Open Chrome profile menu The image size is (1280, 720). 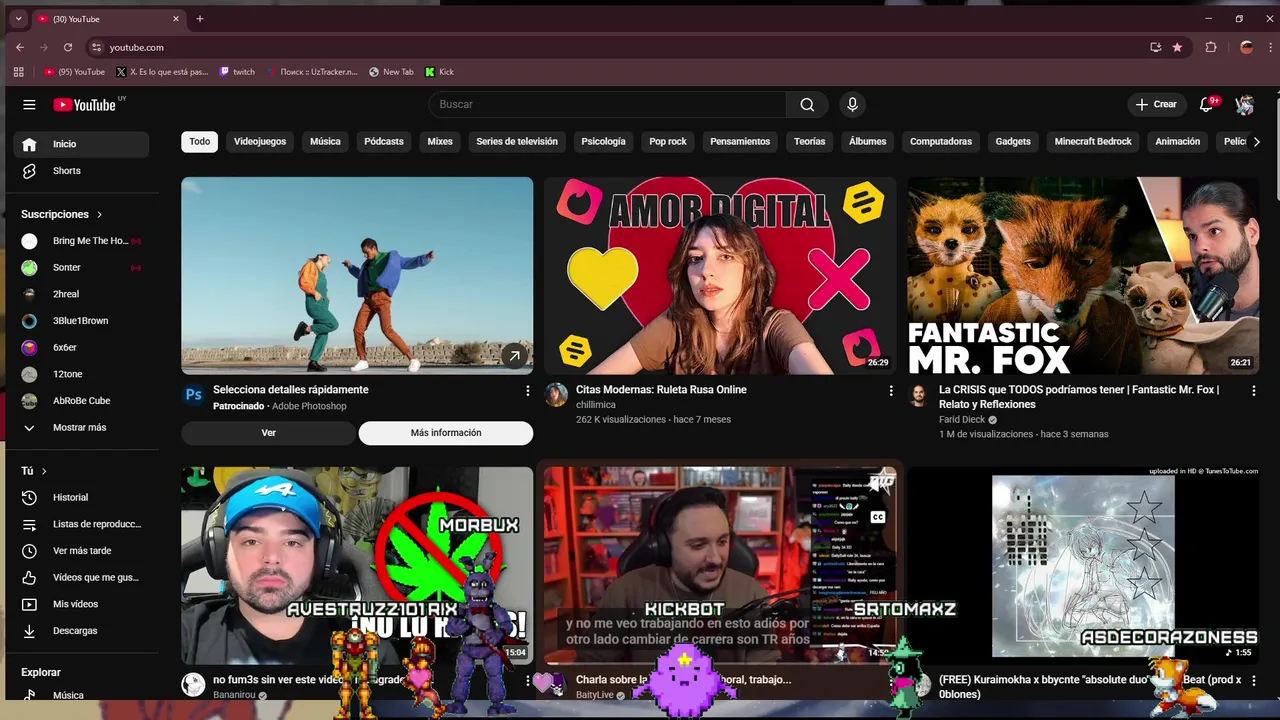click(x=1246, y=47)
